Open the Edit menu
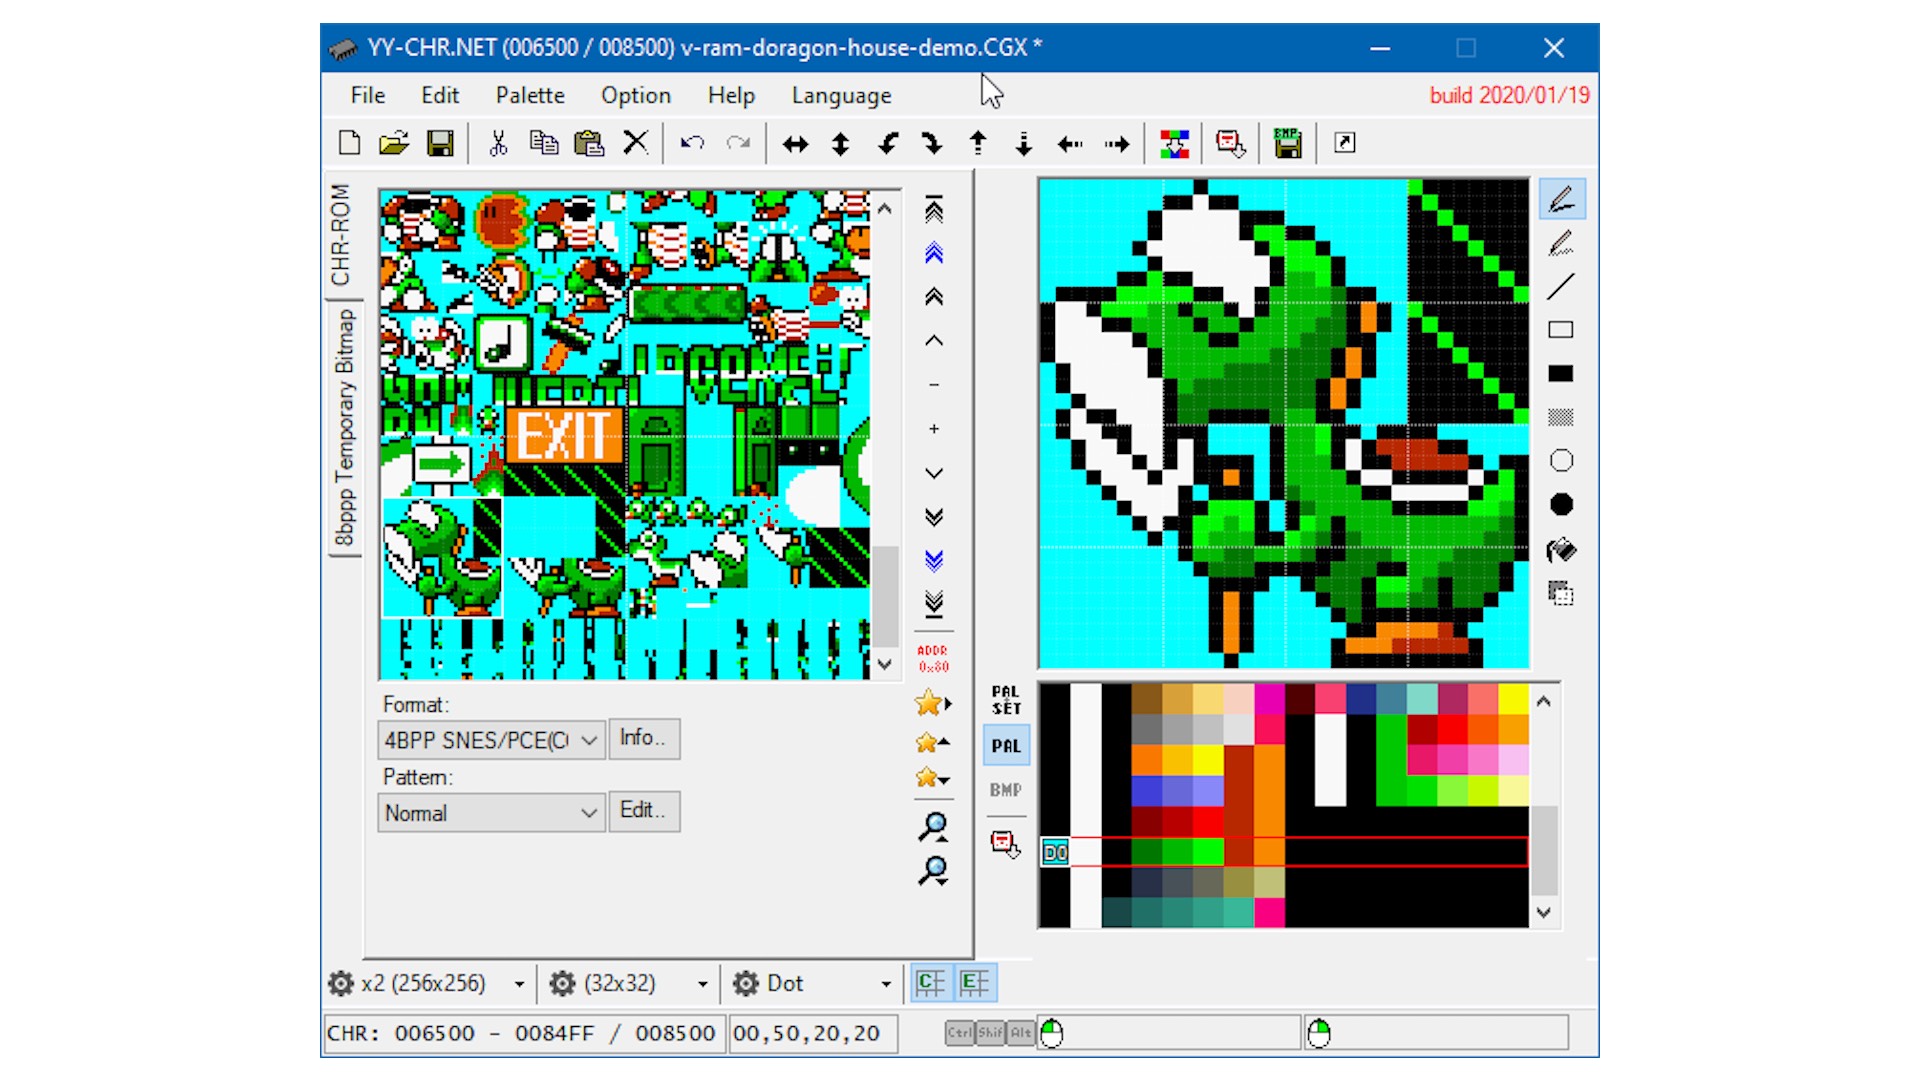 click(439, 95)
